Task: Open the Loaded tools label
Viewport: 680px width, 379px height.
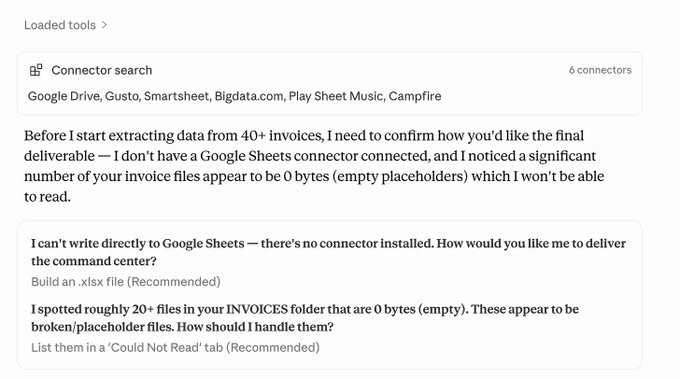Action: click(x=60, y=25)
